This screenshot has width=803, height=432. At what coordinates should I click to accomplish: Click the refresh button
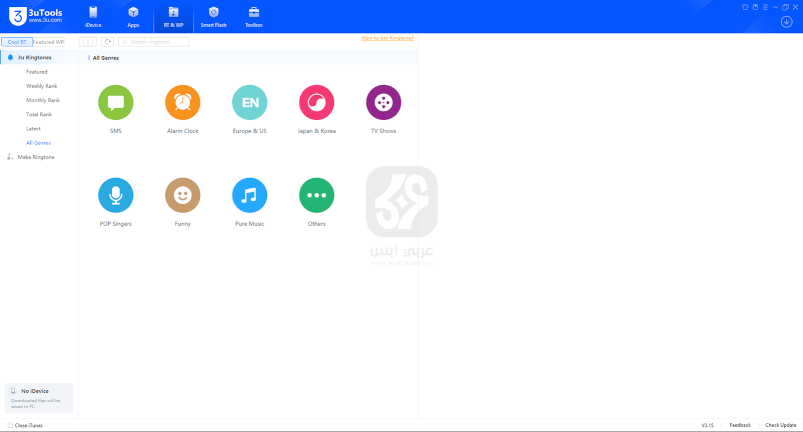coord(108,42)
